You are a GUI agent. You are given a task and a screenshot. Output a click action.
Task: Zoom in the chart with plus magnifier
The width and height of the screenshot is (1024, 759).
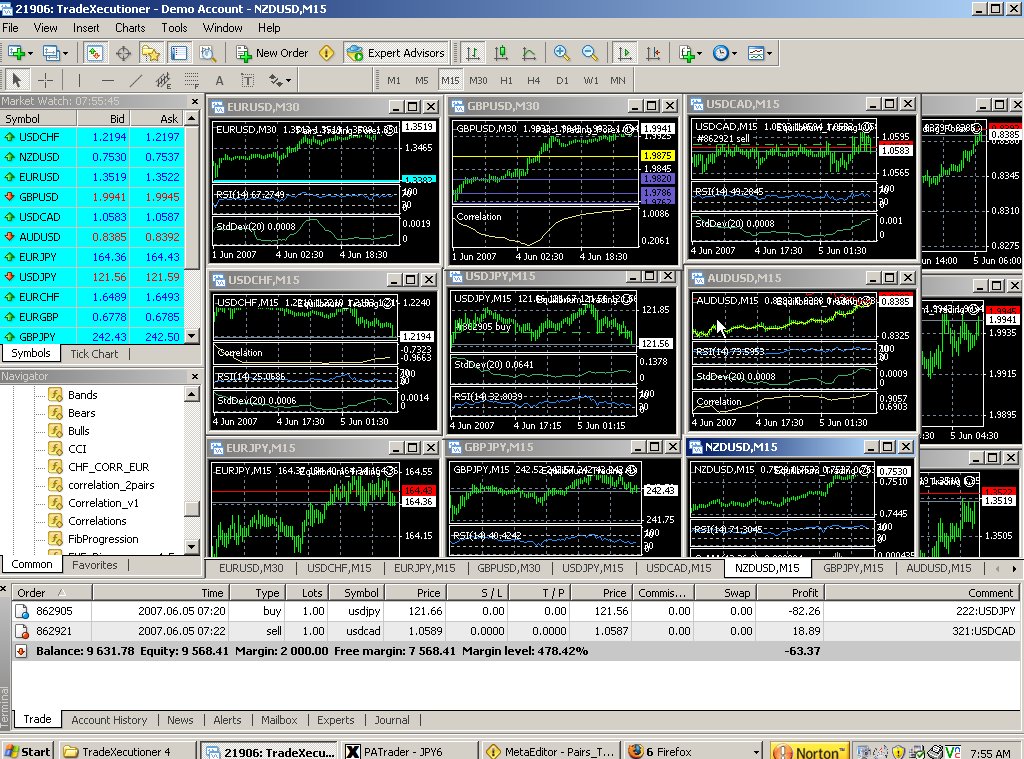(x=561, y=53)
